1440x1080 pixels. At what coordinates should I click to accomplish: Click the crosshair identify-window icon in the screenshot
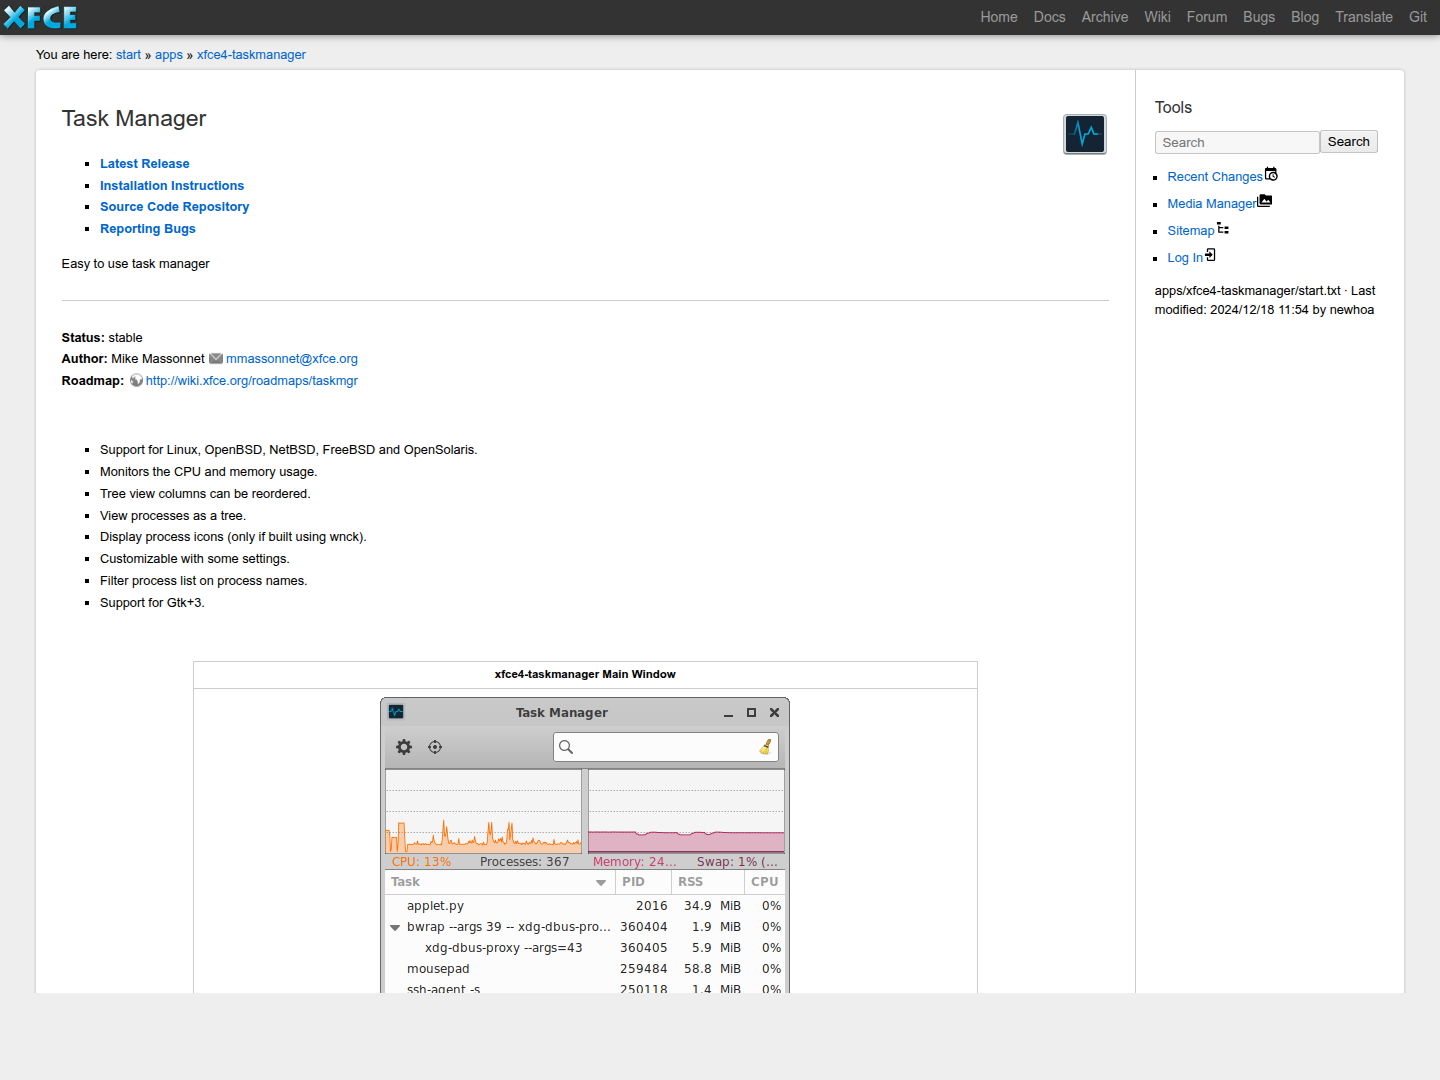[435, 747]
